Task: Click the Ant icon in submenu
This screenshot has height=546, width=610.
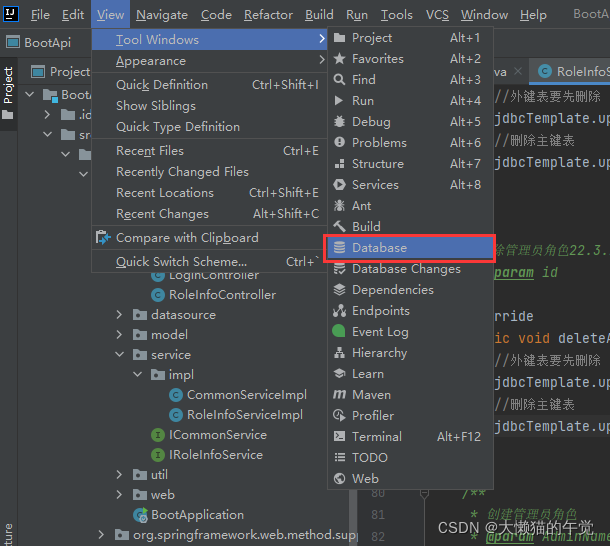Action: 339,205
